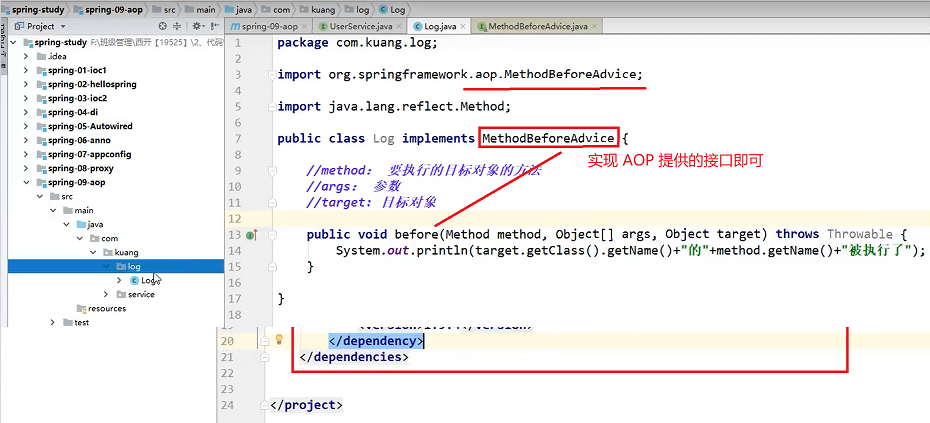Expand the spring-08-proxy module
Screen dimensions: 930x423
coord(26,168)
